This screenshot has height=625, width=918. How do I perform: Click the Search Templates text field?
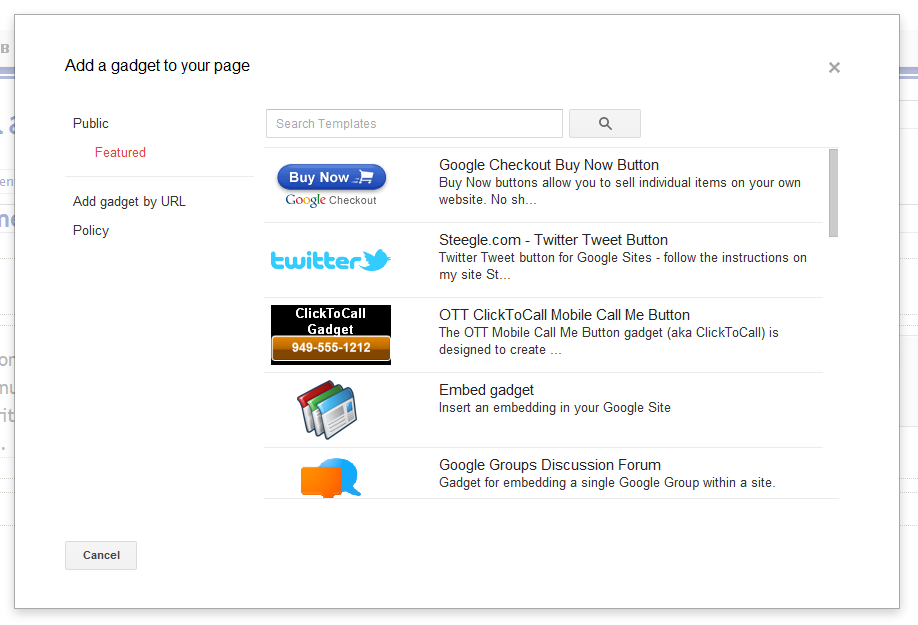pyautogui.click(x=414, y=124)
